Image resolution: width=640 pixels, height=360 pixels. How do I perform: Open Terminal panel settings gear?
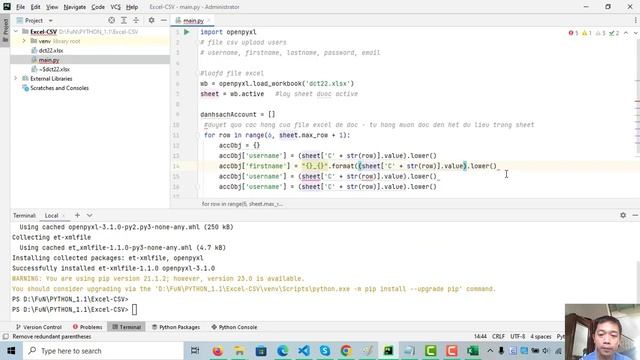[x=623, y=215]
